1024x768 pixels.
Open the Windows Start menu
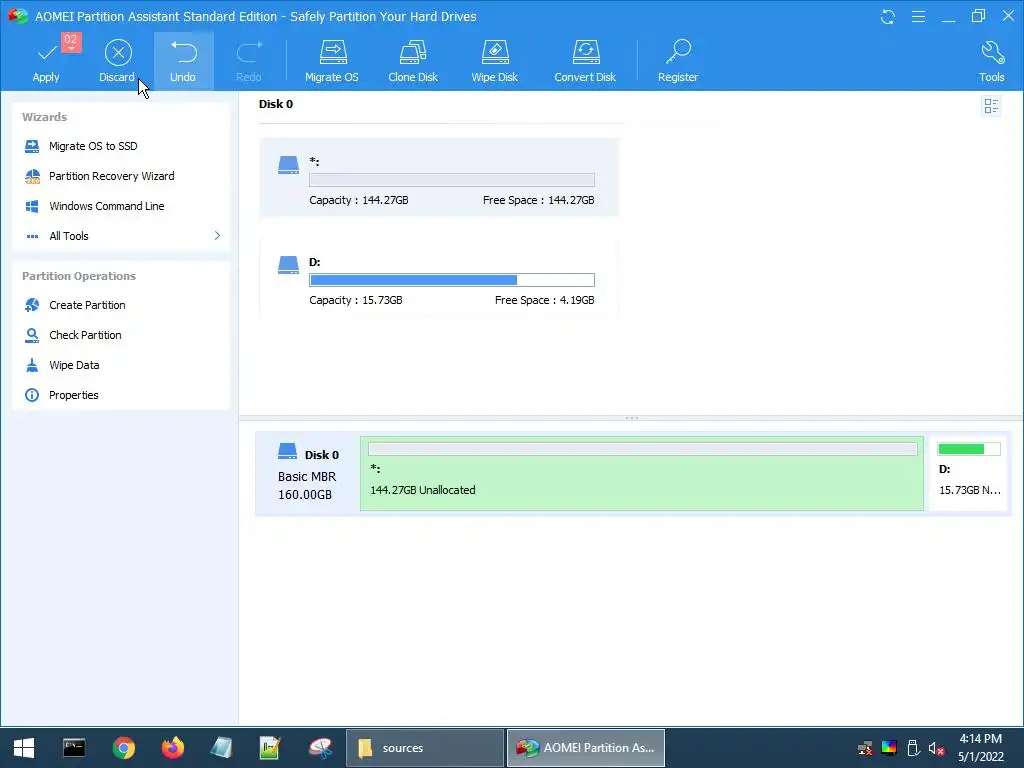(x=24, y=748)
